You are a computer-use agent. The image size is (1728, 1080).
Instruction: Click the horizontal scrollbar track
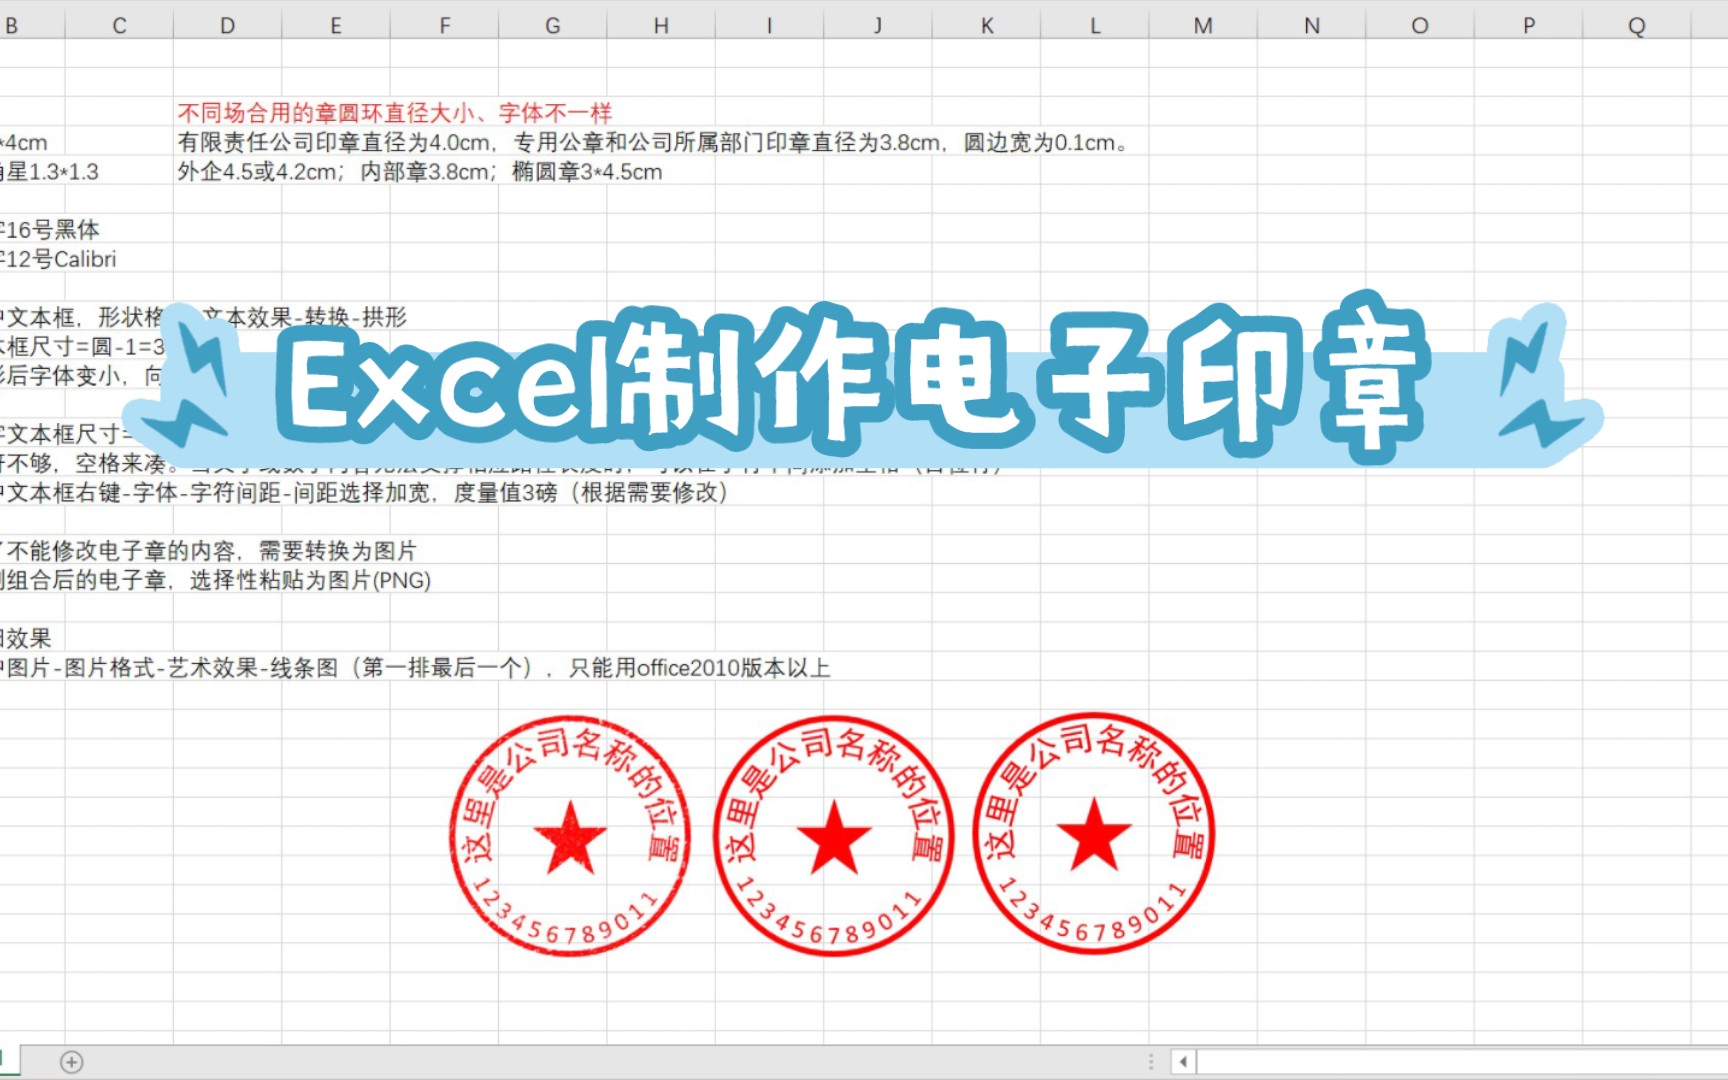tap(1462, 1062)
